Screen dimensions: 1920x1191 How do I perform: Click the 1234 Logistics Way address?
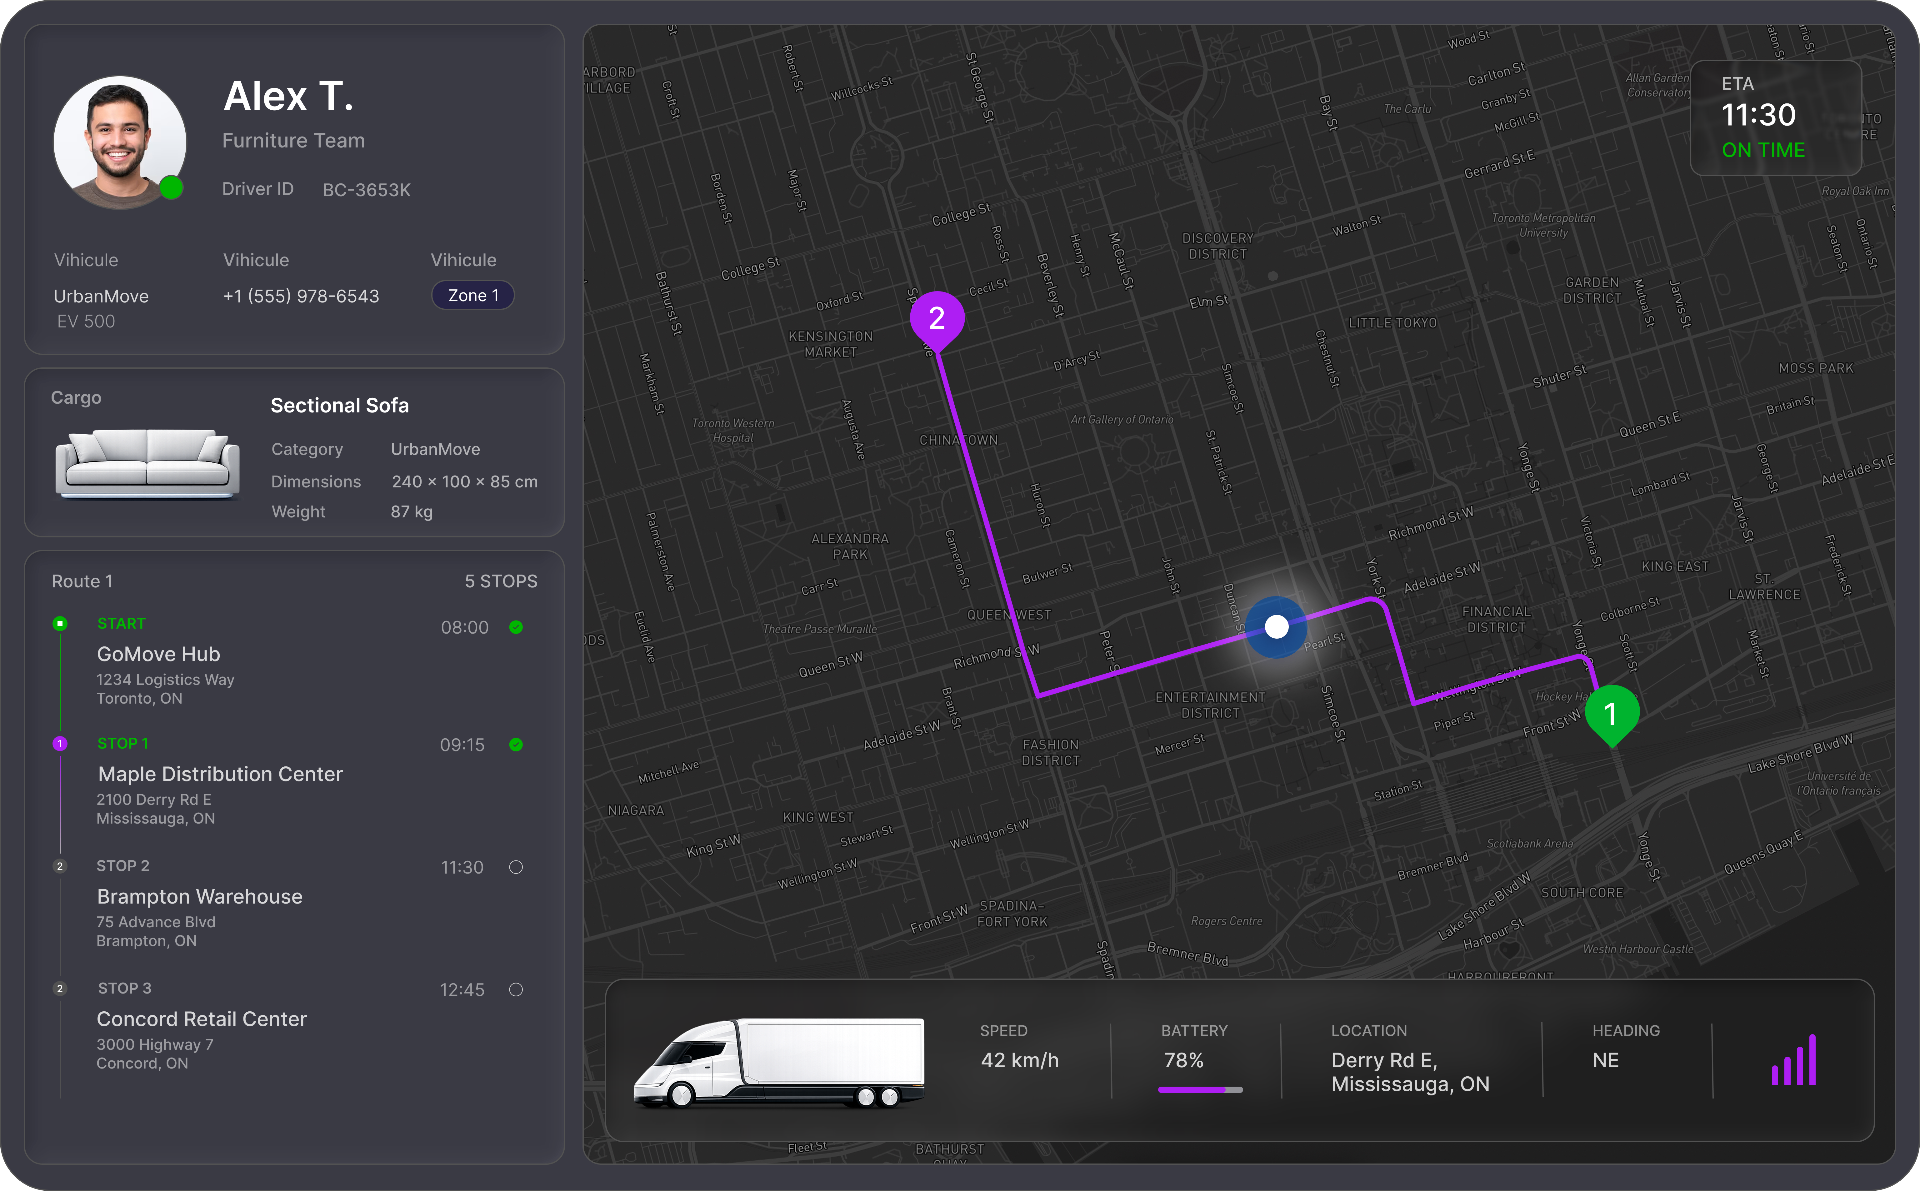[165, 680]
